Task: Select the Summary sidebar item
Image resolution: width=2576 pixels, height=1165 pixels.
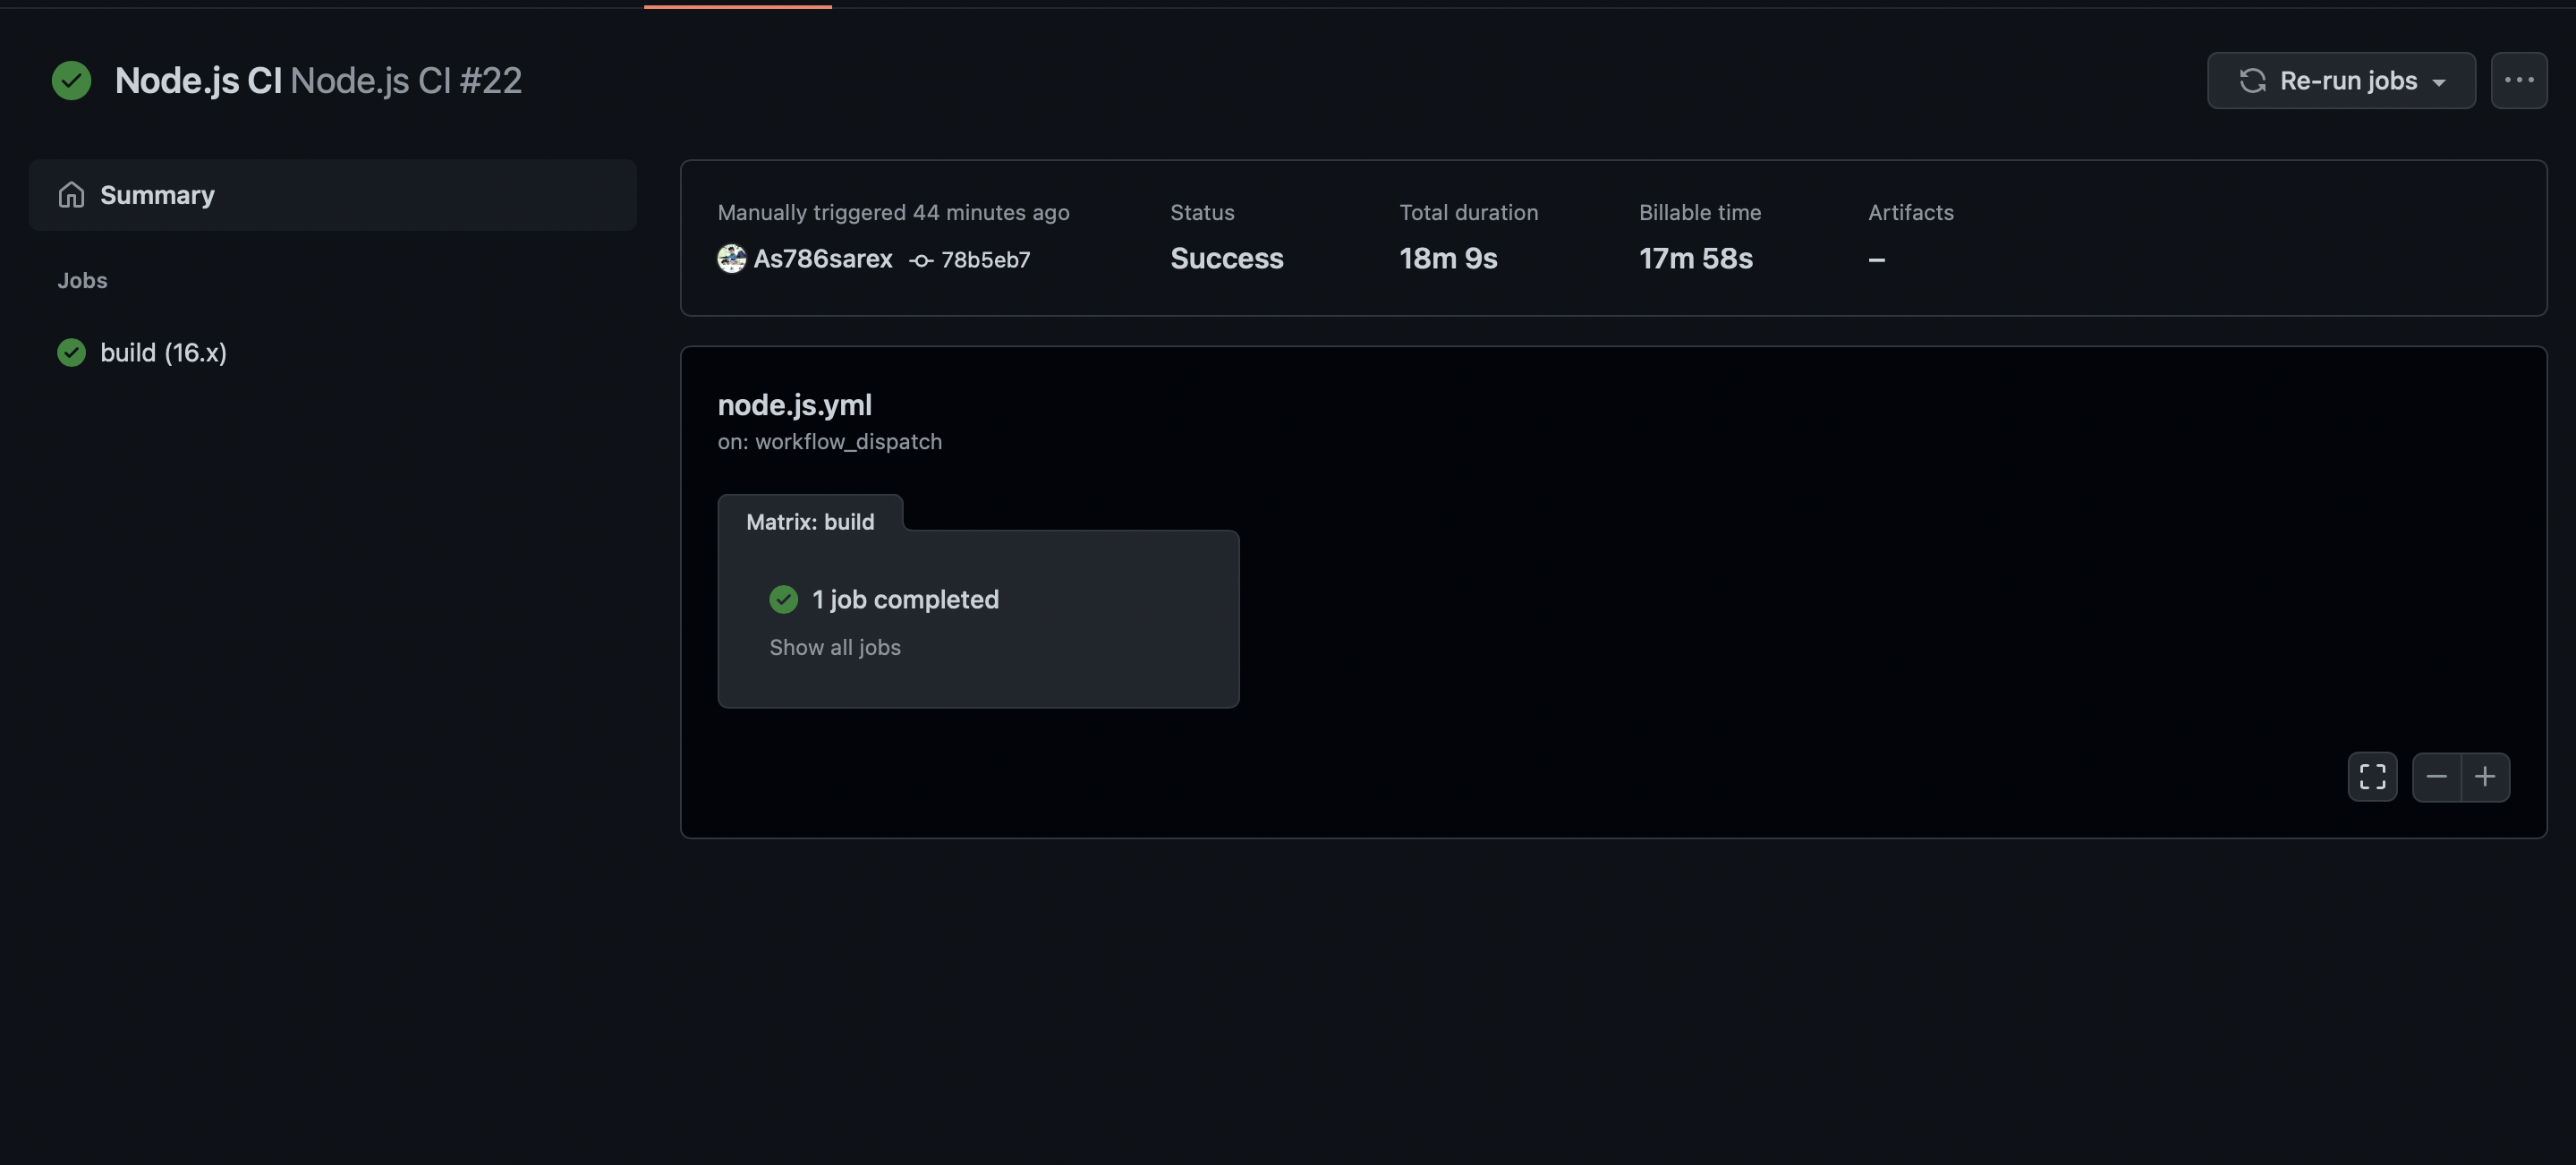Action: (x=157, y=195)
